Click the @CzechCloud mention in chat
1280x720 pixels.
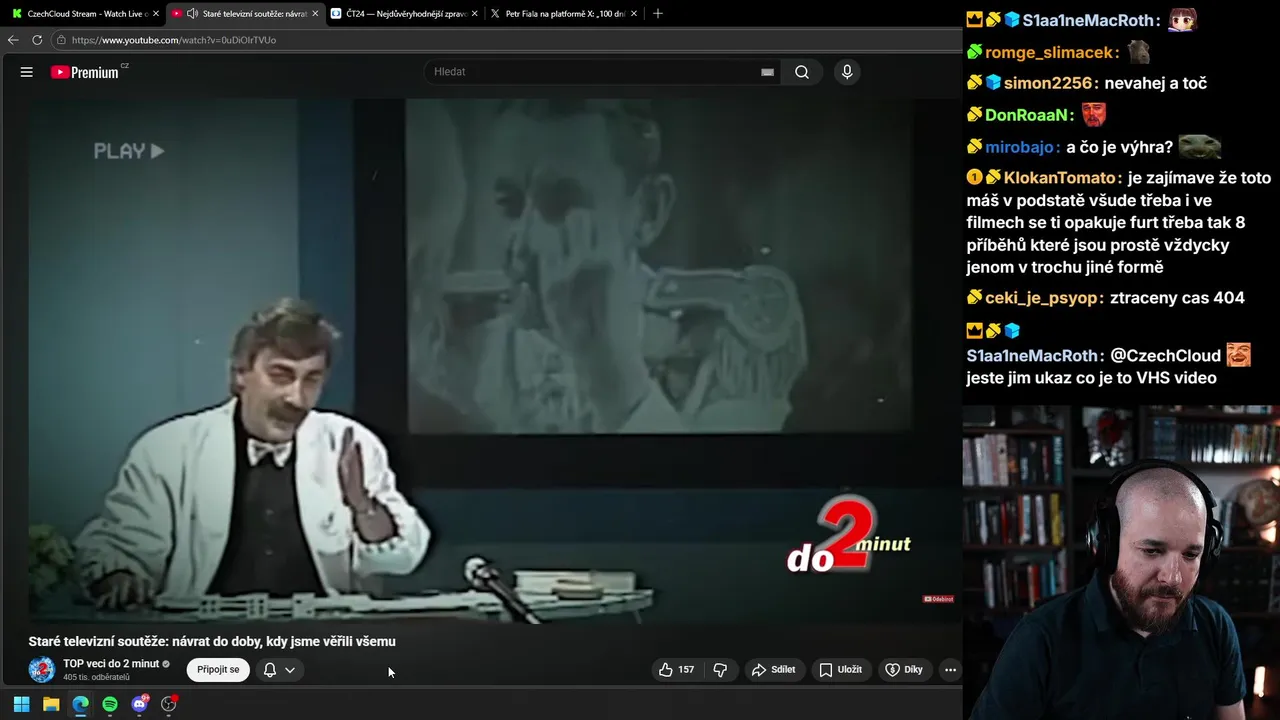1166,356
